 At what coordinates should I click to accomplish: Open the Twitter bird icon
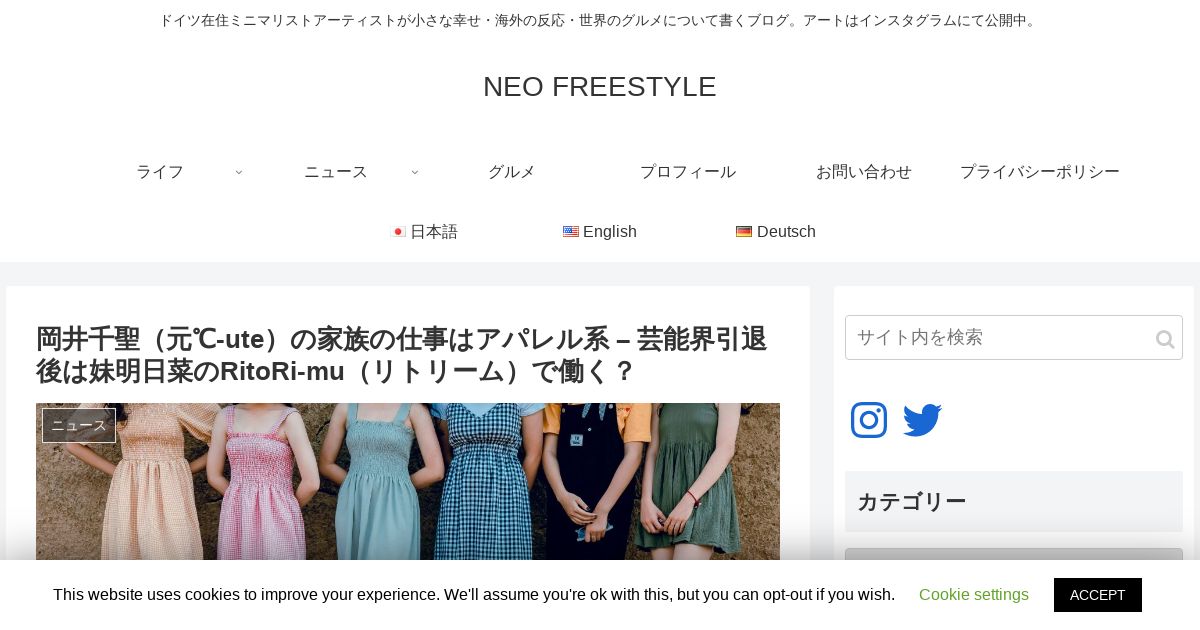click(x=922, y=420)
